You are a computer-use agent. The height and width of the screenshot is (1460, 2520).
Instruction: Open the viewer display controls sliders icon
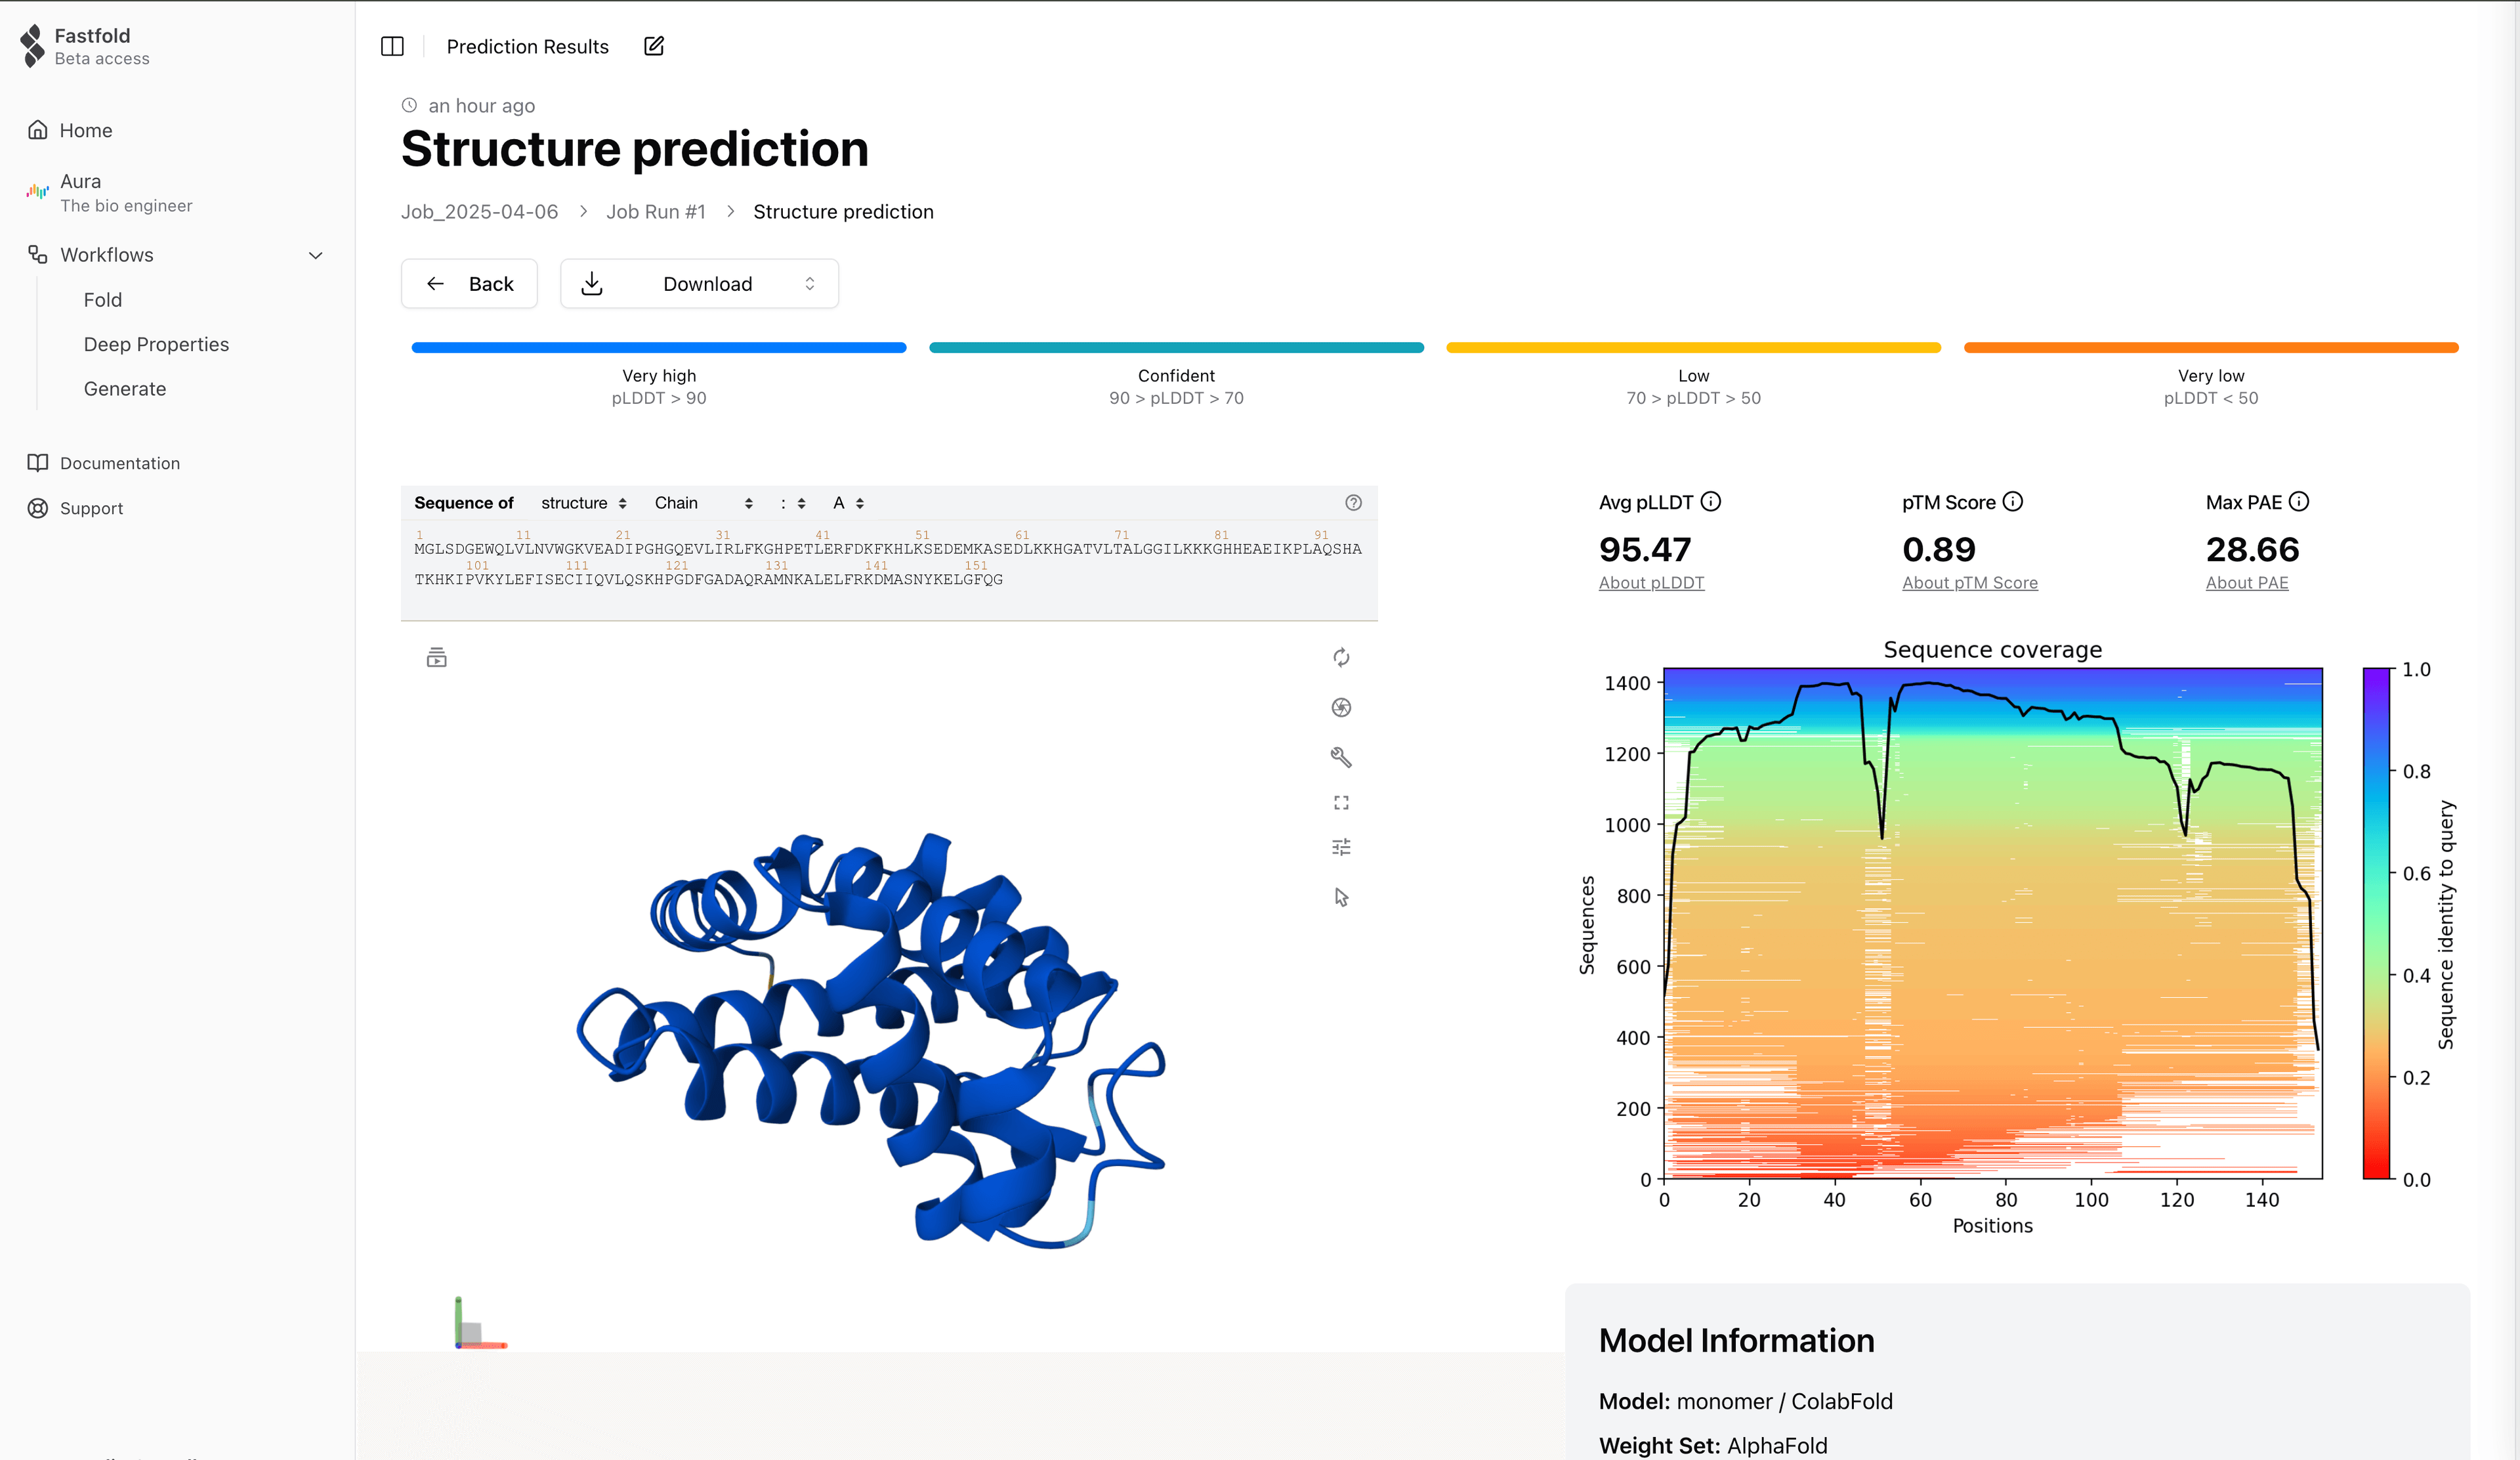(1342, 846)
